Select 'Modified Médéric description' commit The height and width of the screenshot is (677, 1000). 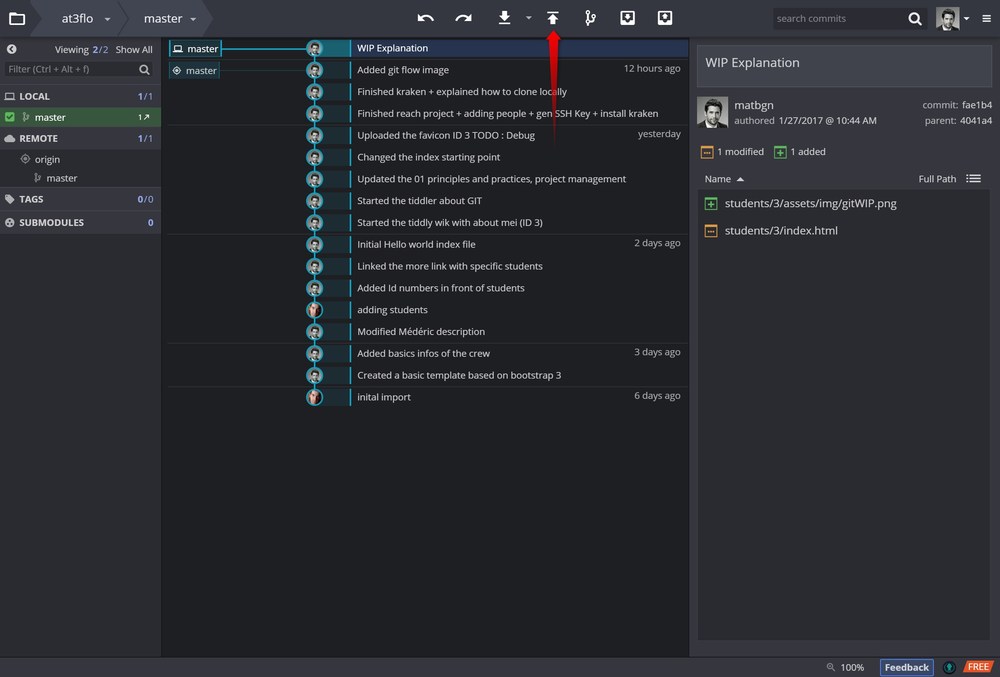click(x=519, y=331)
